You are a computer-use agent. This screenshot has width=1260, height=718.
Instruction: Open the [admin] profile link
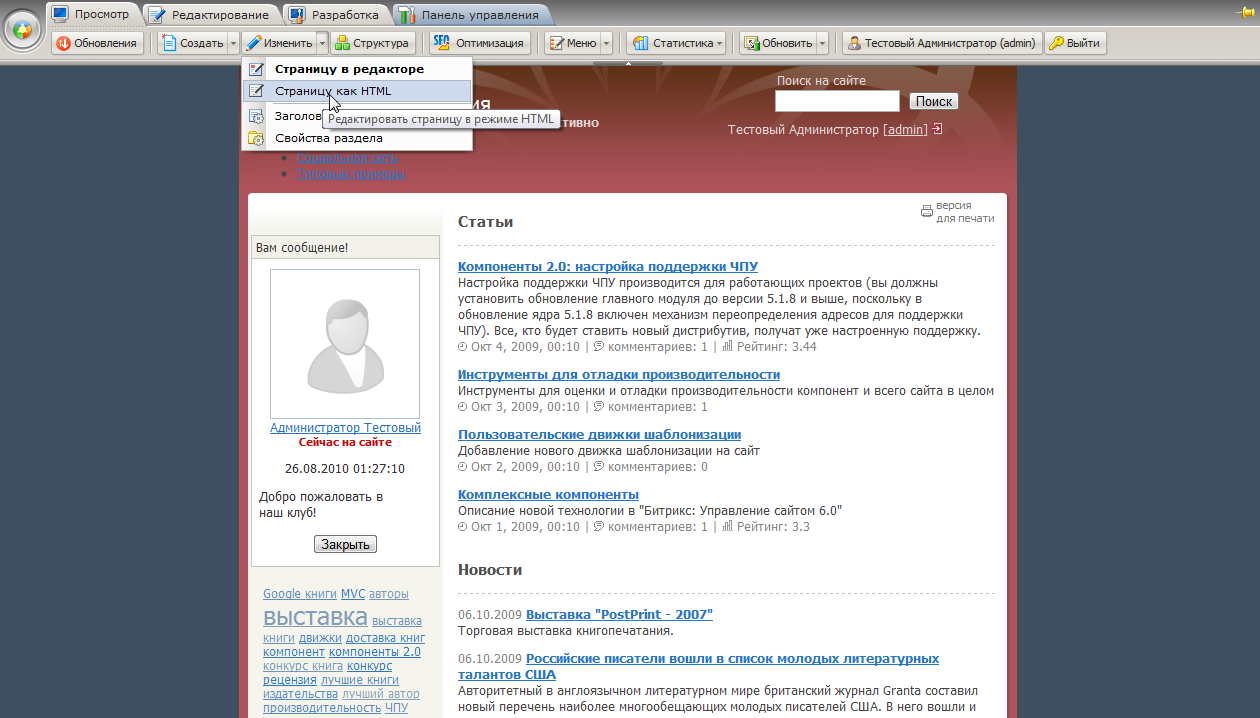click(906, 130)
